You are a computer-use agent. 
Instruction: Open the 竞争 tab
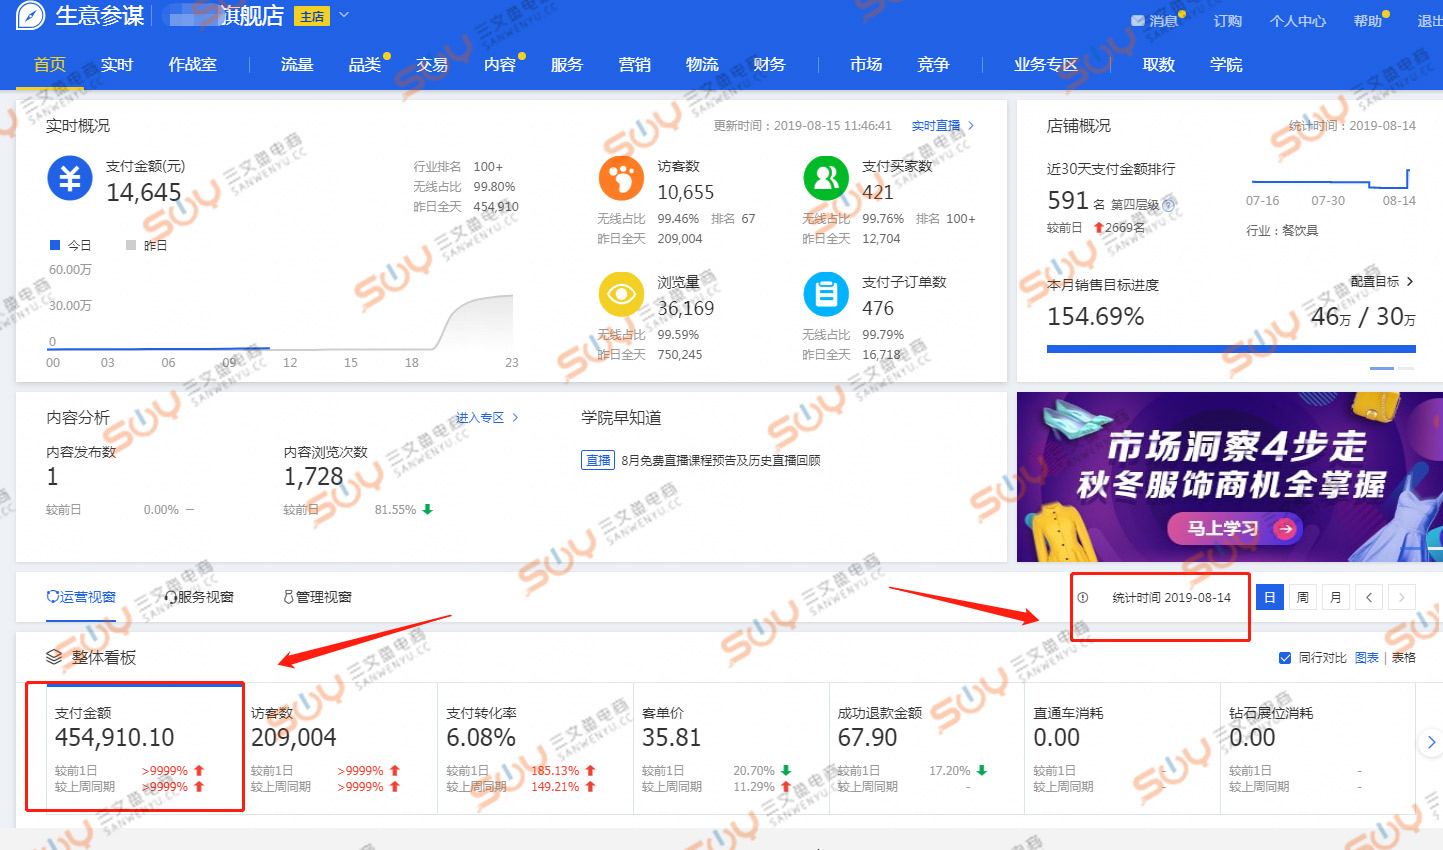(x=933, y=64)
